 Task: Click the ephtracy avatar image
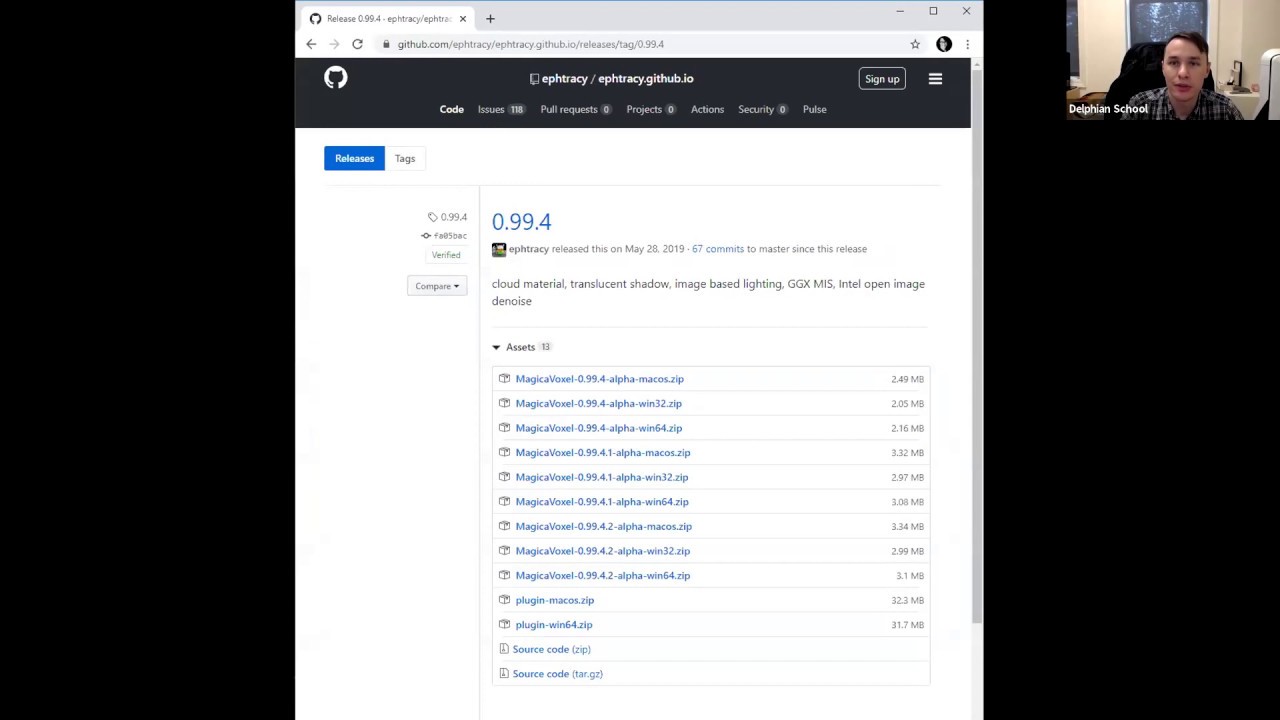(499, 249)
